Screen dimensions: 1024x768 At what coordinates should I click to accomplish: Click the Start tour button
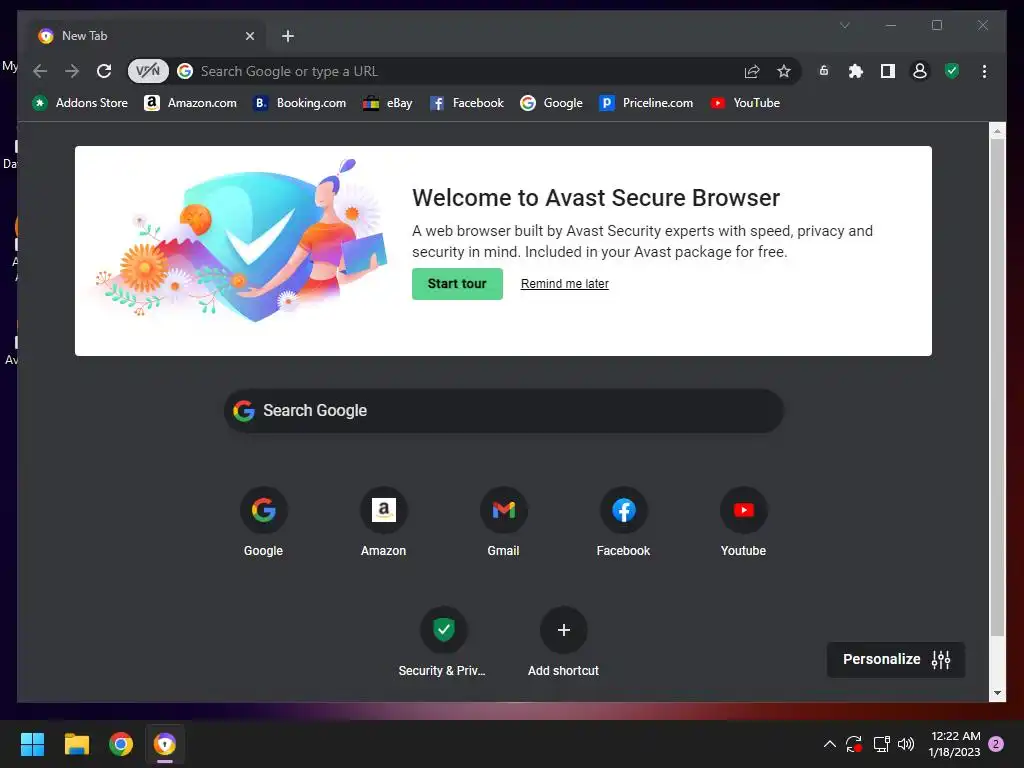pyautogui.click(x=457, y=283)
